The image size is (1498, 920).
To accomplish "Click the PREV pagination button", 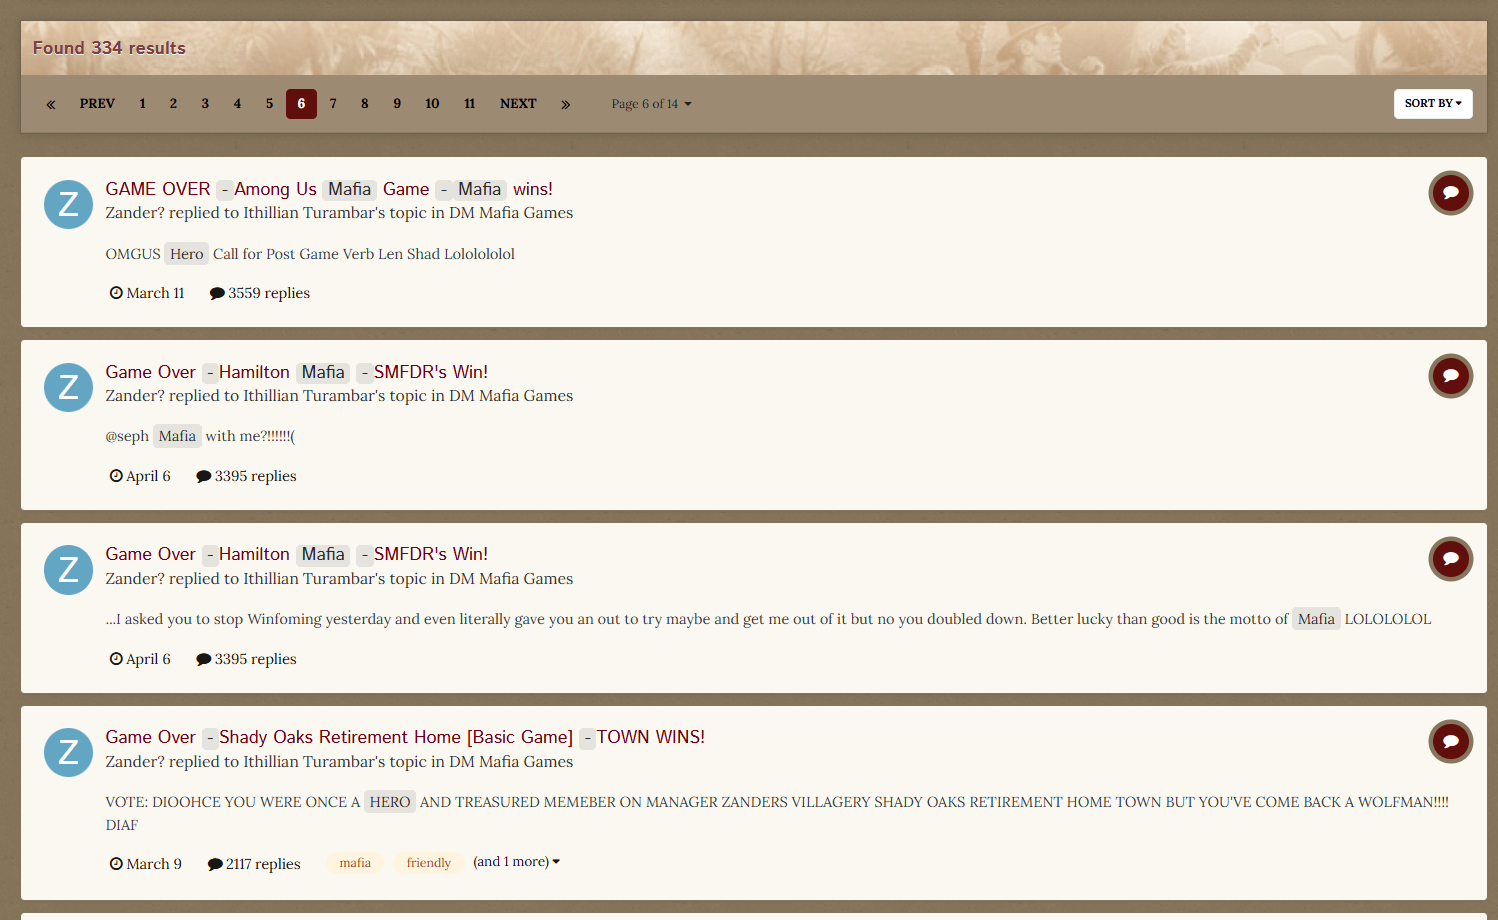I will click(x=97, y=104).
